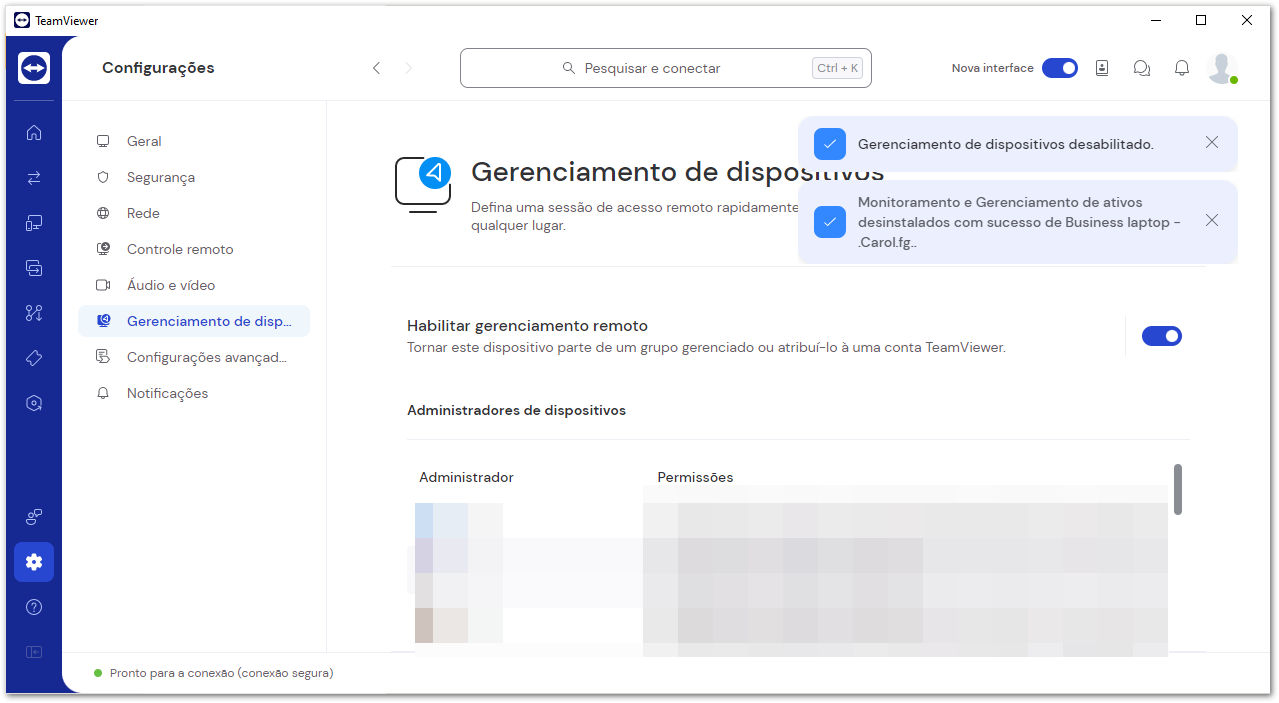1279x703 pixels.
Task: Close the Monitoramento desinstalado notification
Action: pyautogui.click(x=1211, y=221)
